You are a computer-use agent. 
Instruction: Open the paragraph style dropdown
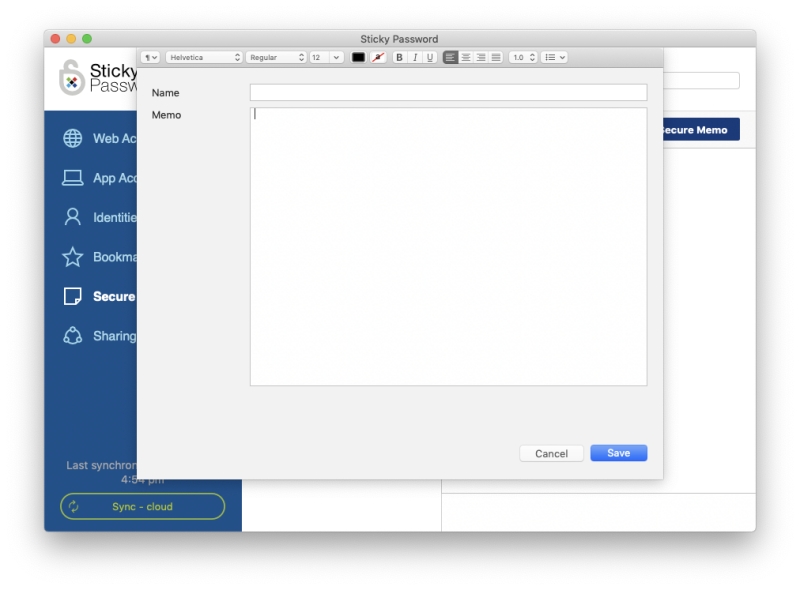[151, 58]
